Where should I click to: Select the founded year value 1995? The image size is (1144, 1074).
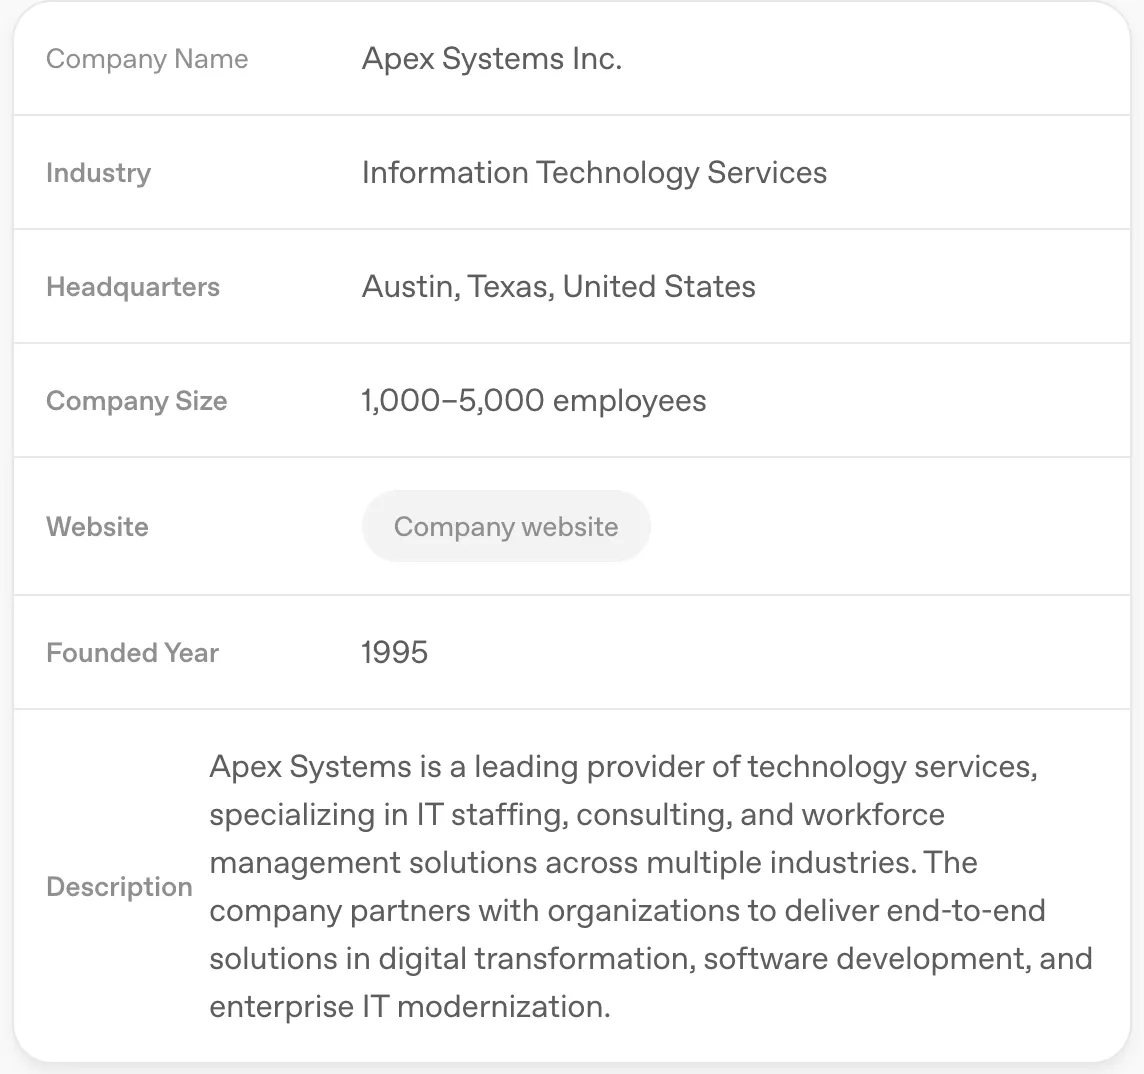point(394,653)
